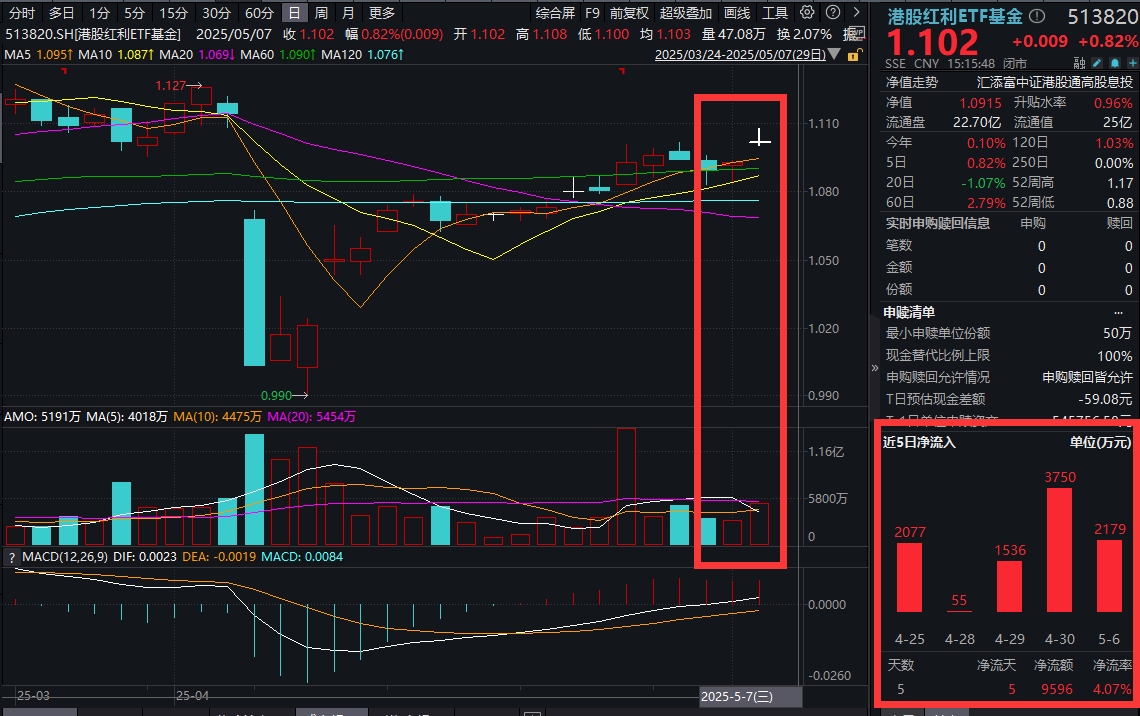Open the 更多 periods dropdown
The image size is (1140, 716).
coord(381,13)
